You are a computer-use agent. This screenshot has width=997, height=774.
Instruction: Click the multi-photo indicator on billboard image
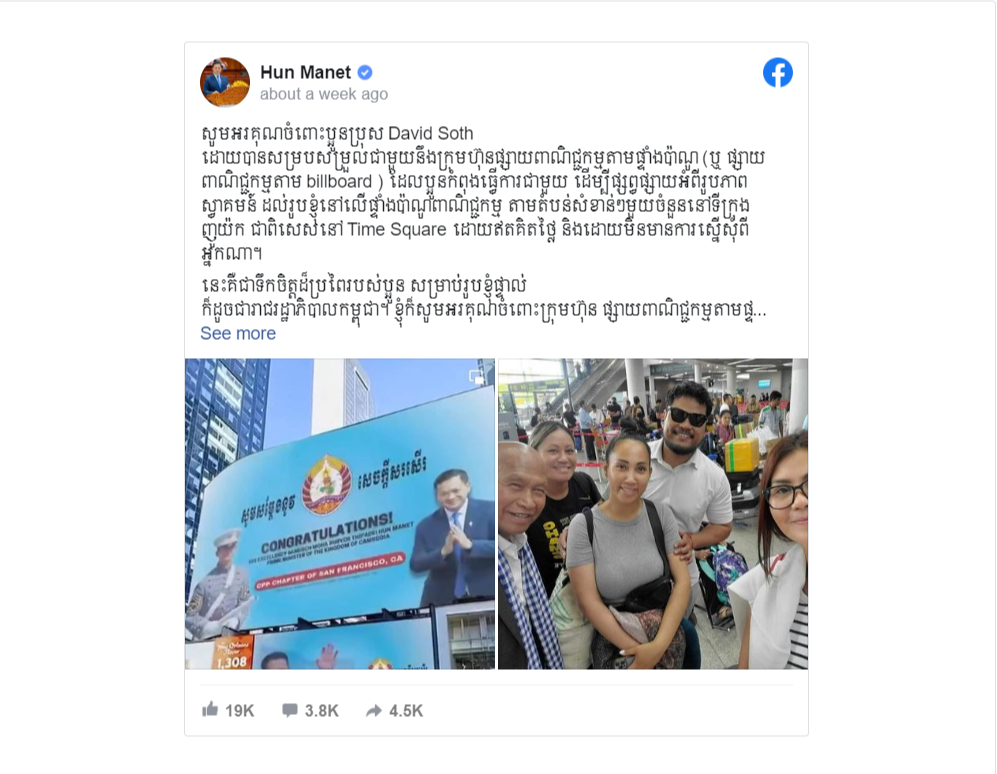pyautogui.click(x=477, y=377)
